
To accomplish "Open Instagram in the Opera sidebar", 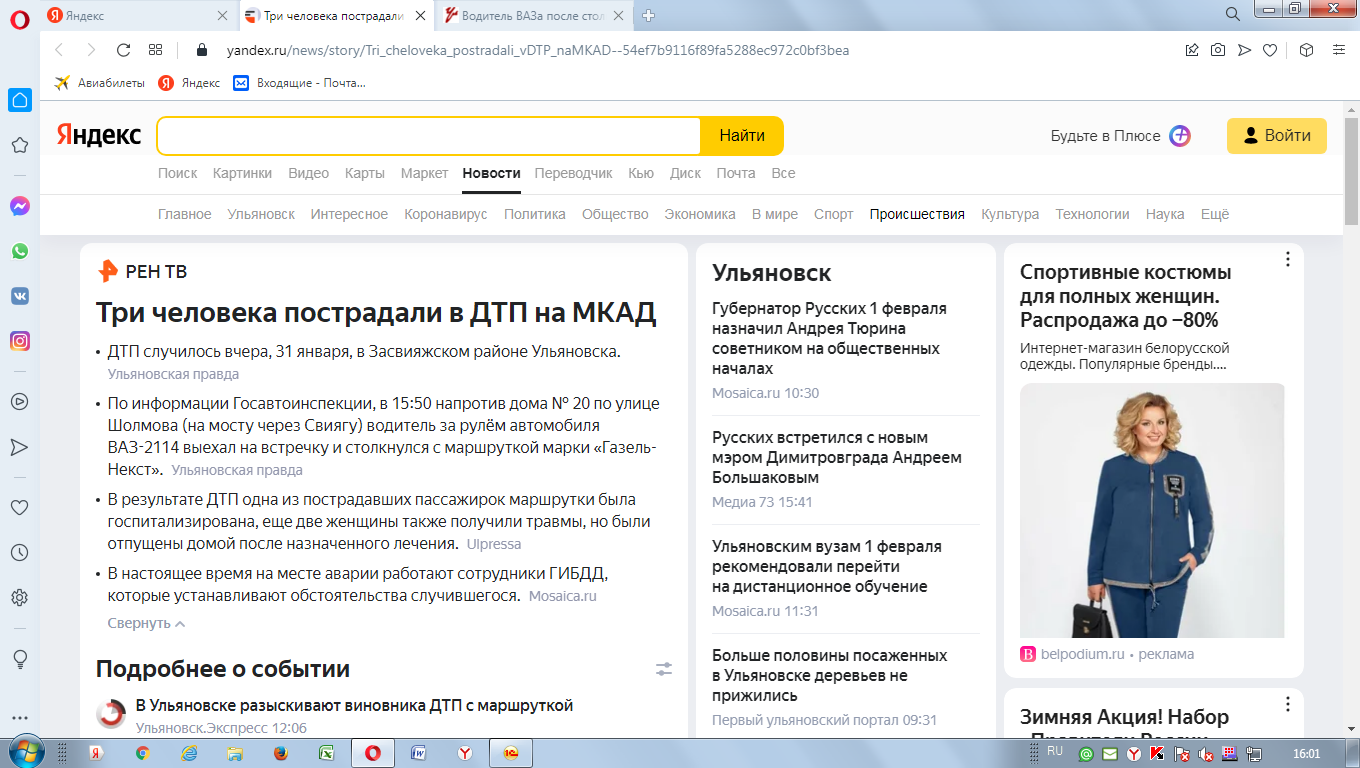I will [x=19, y=341].
